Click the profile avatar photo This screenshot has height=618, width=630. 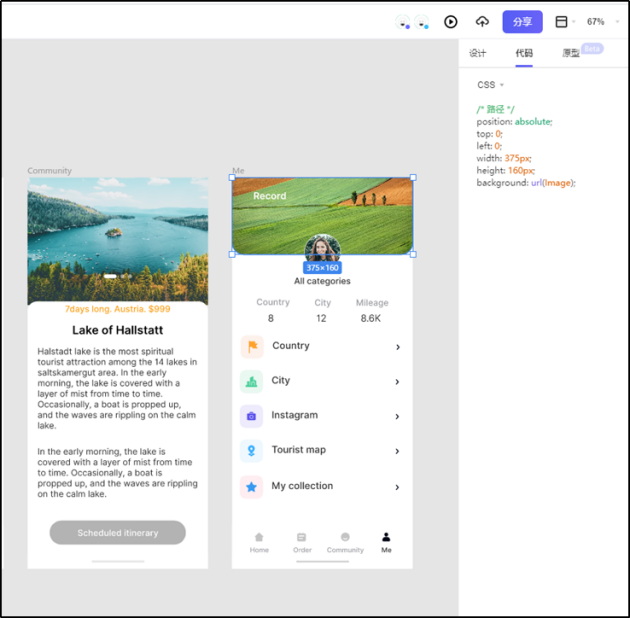(323, 248)
